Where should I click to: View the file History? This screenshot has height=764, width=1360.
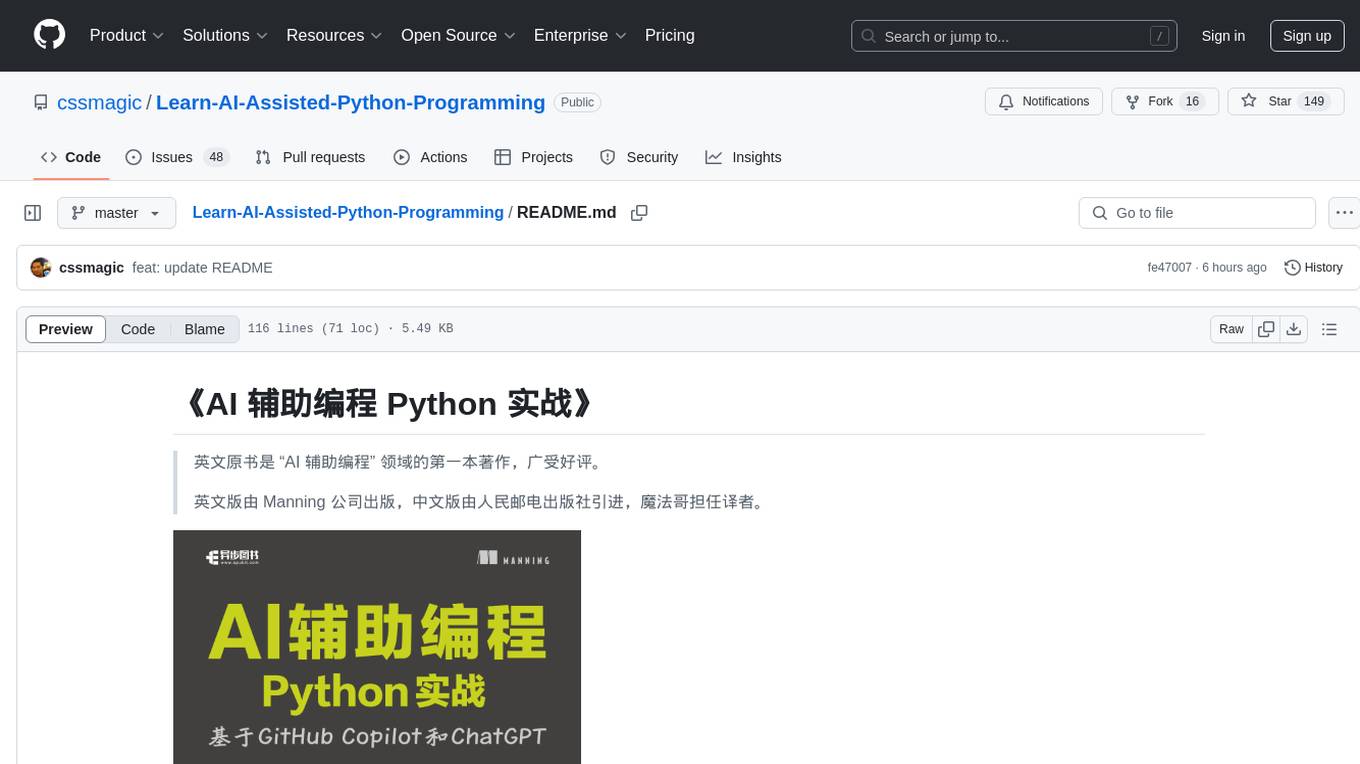(1313, 268)
